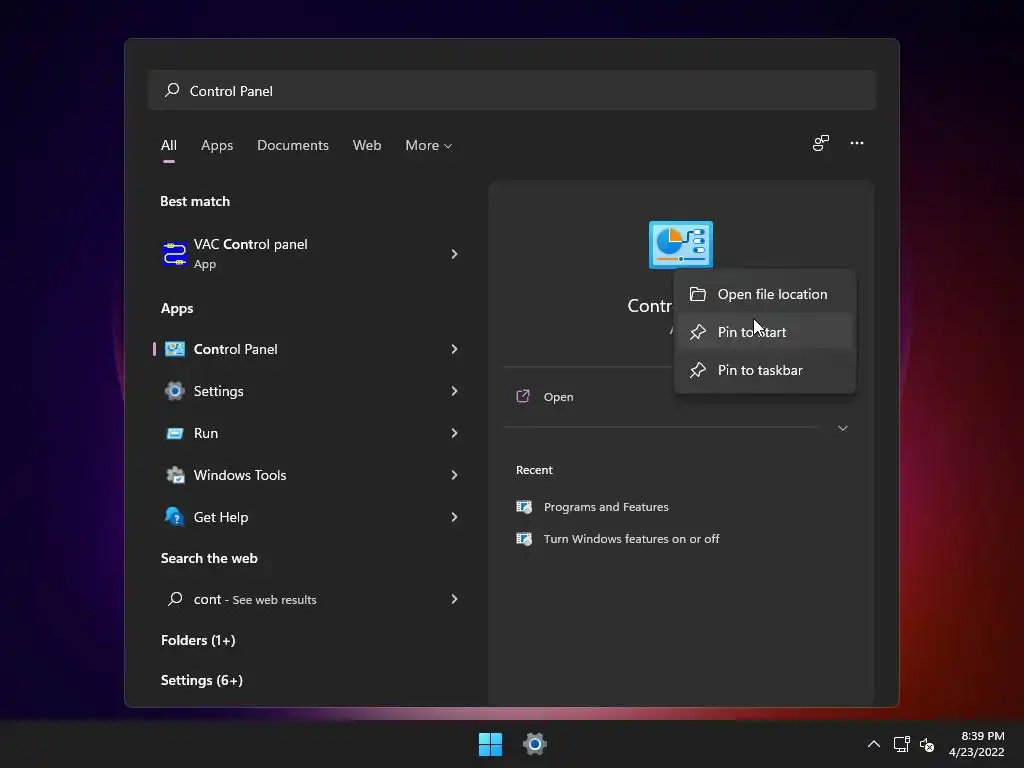This screenshot has width=1024, height=768.
Task: Click the muted volume icon in tray
Action: [927, 744]
